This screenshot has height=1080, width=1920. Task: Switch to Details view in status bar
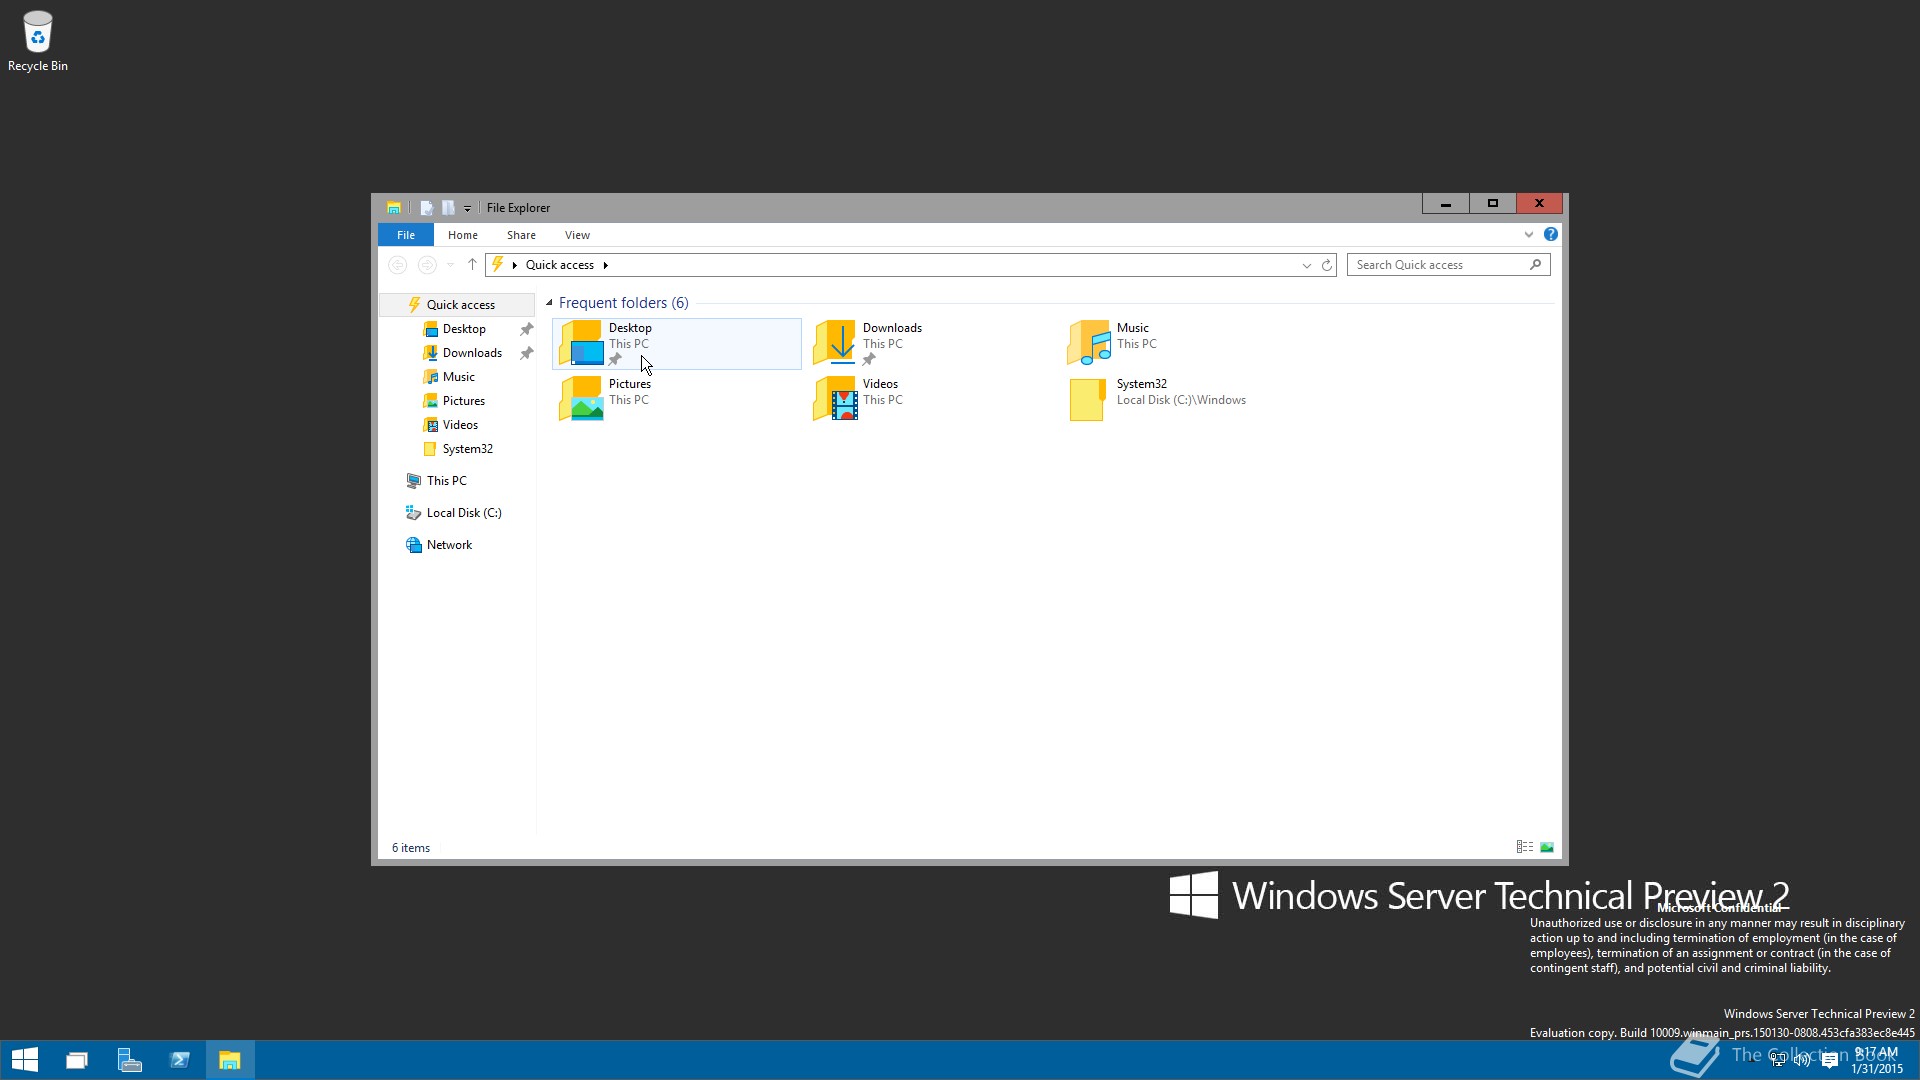click(x=1525, y=847)
